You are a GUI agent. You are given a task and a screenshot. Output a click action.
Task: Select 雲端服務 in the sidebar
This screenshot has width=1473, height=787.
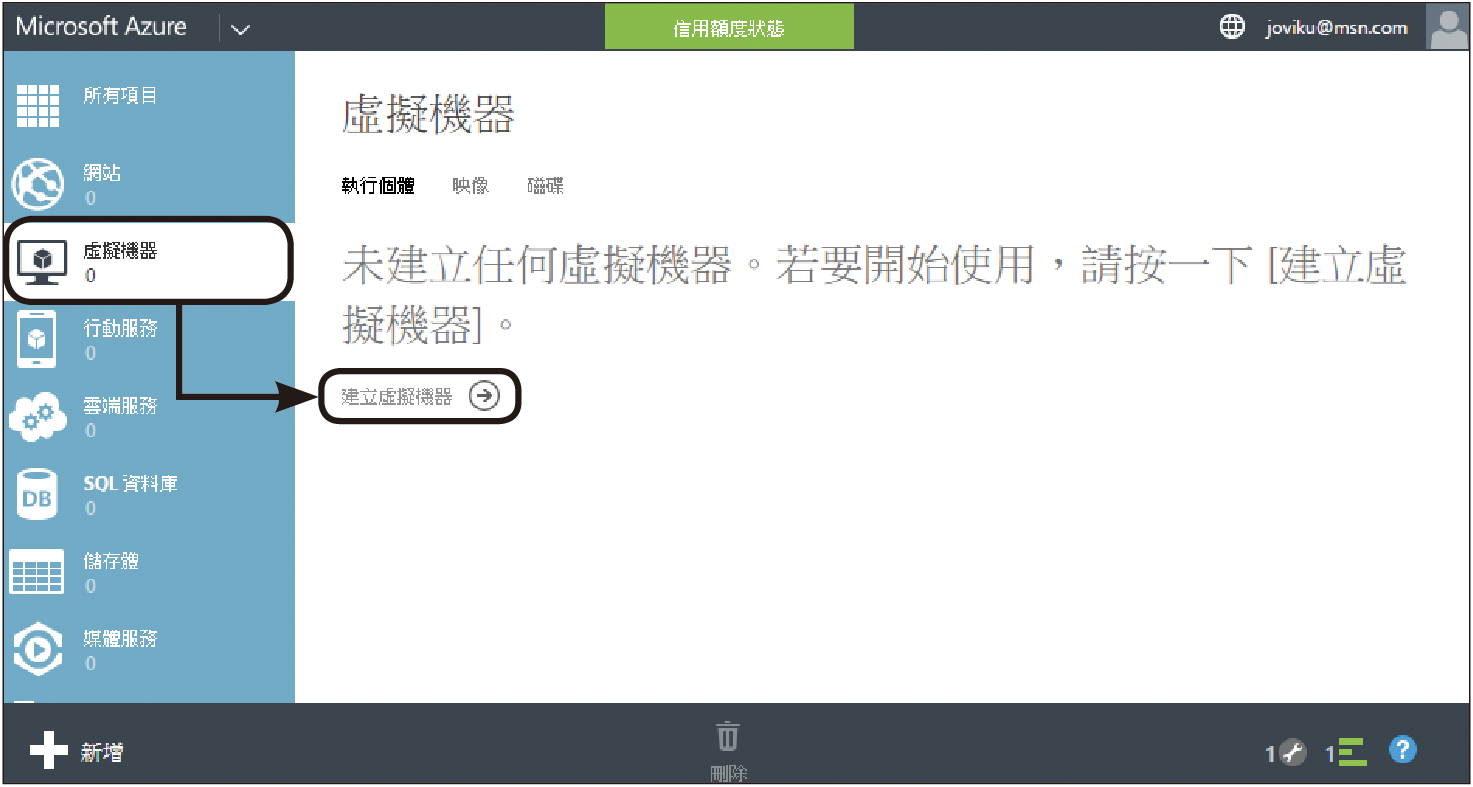pyautogui.click(x=120, y=406)
